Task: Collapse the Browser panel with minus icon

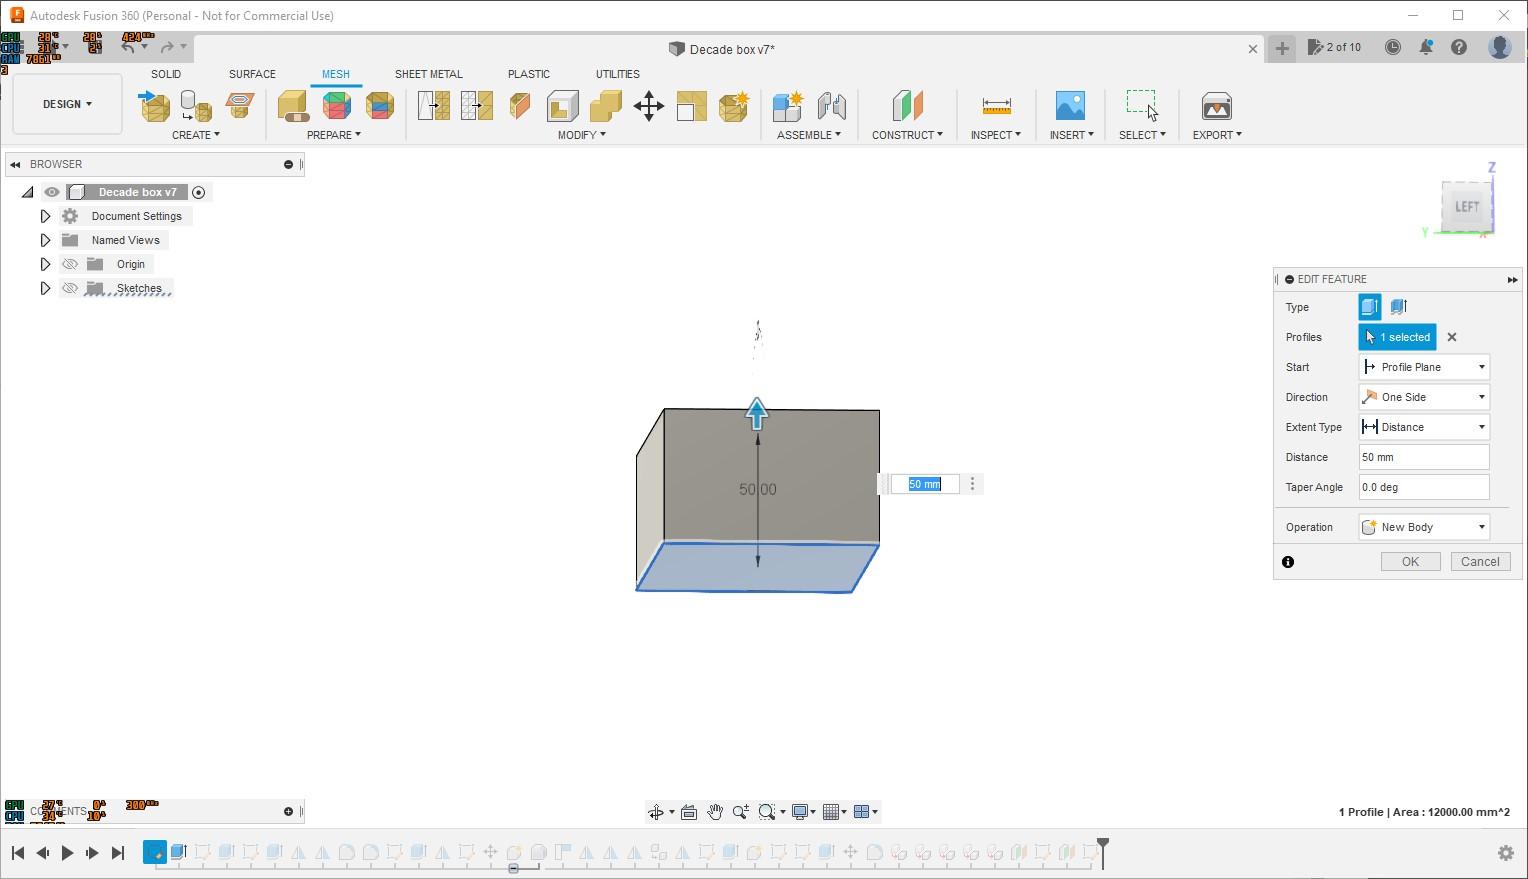Action: tap(288, 164)
